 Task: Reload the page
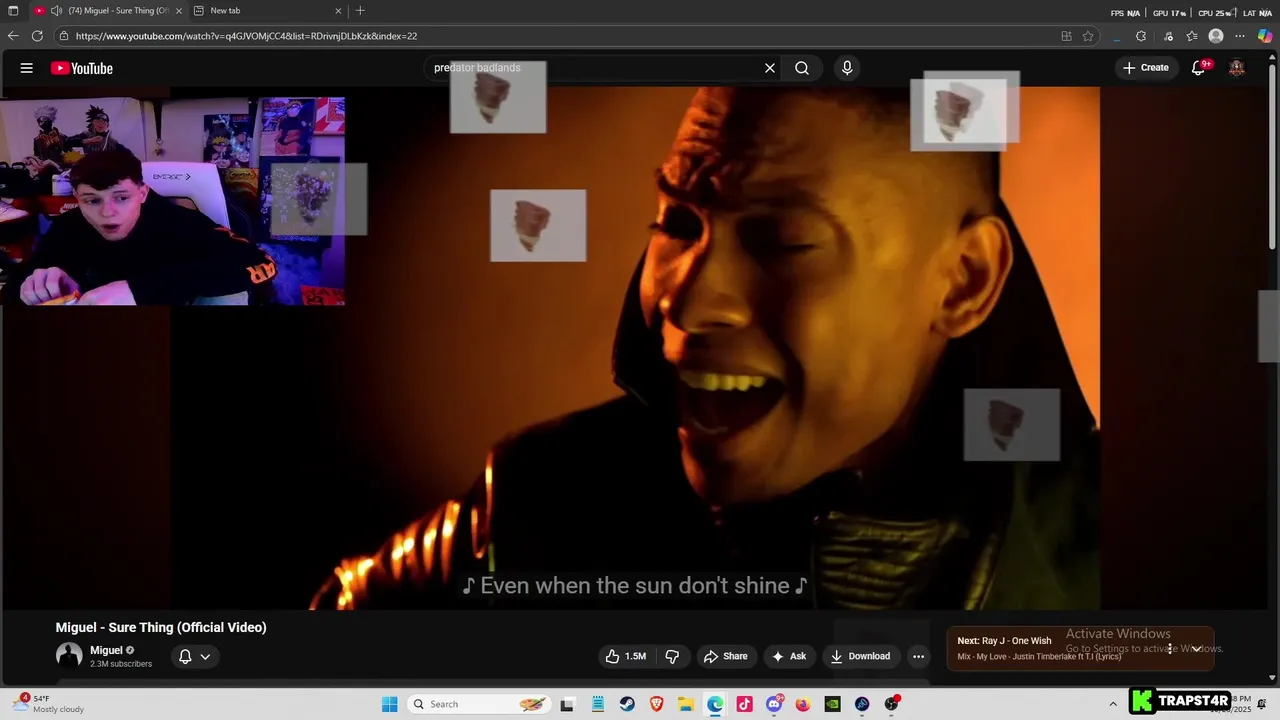(x=37, y=36)
